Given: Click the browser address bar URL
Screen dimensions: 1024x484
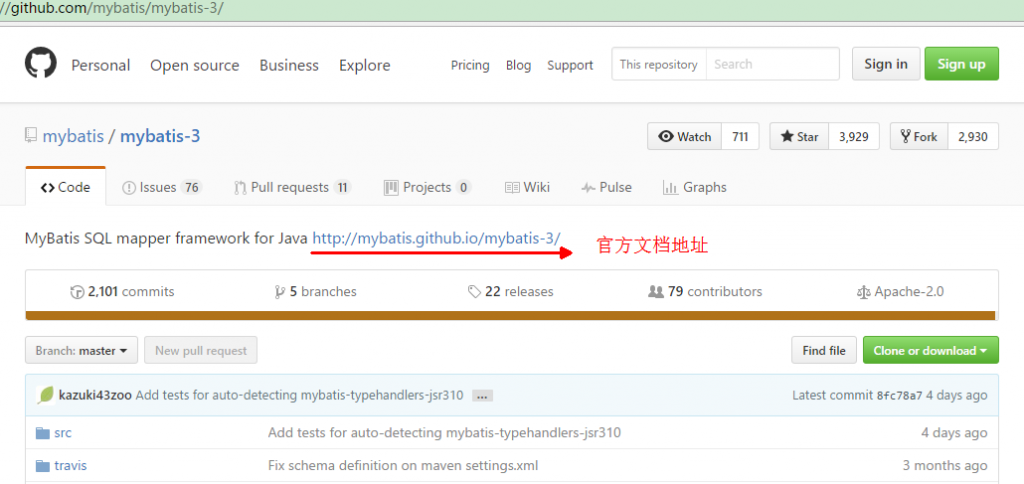Looking at the screenshot, I should (x=112, y=10).
